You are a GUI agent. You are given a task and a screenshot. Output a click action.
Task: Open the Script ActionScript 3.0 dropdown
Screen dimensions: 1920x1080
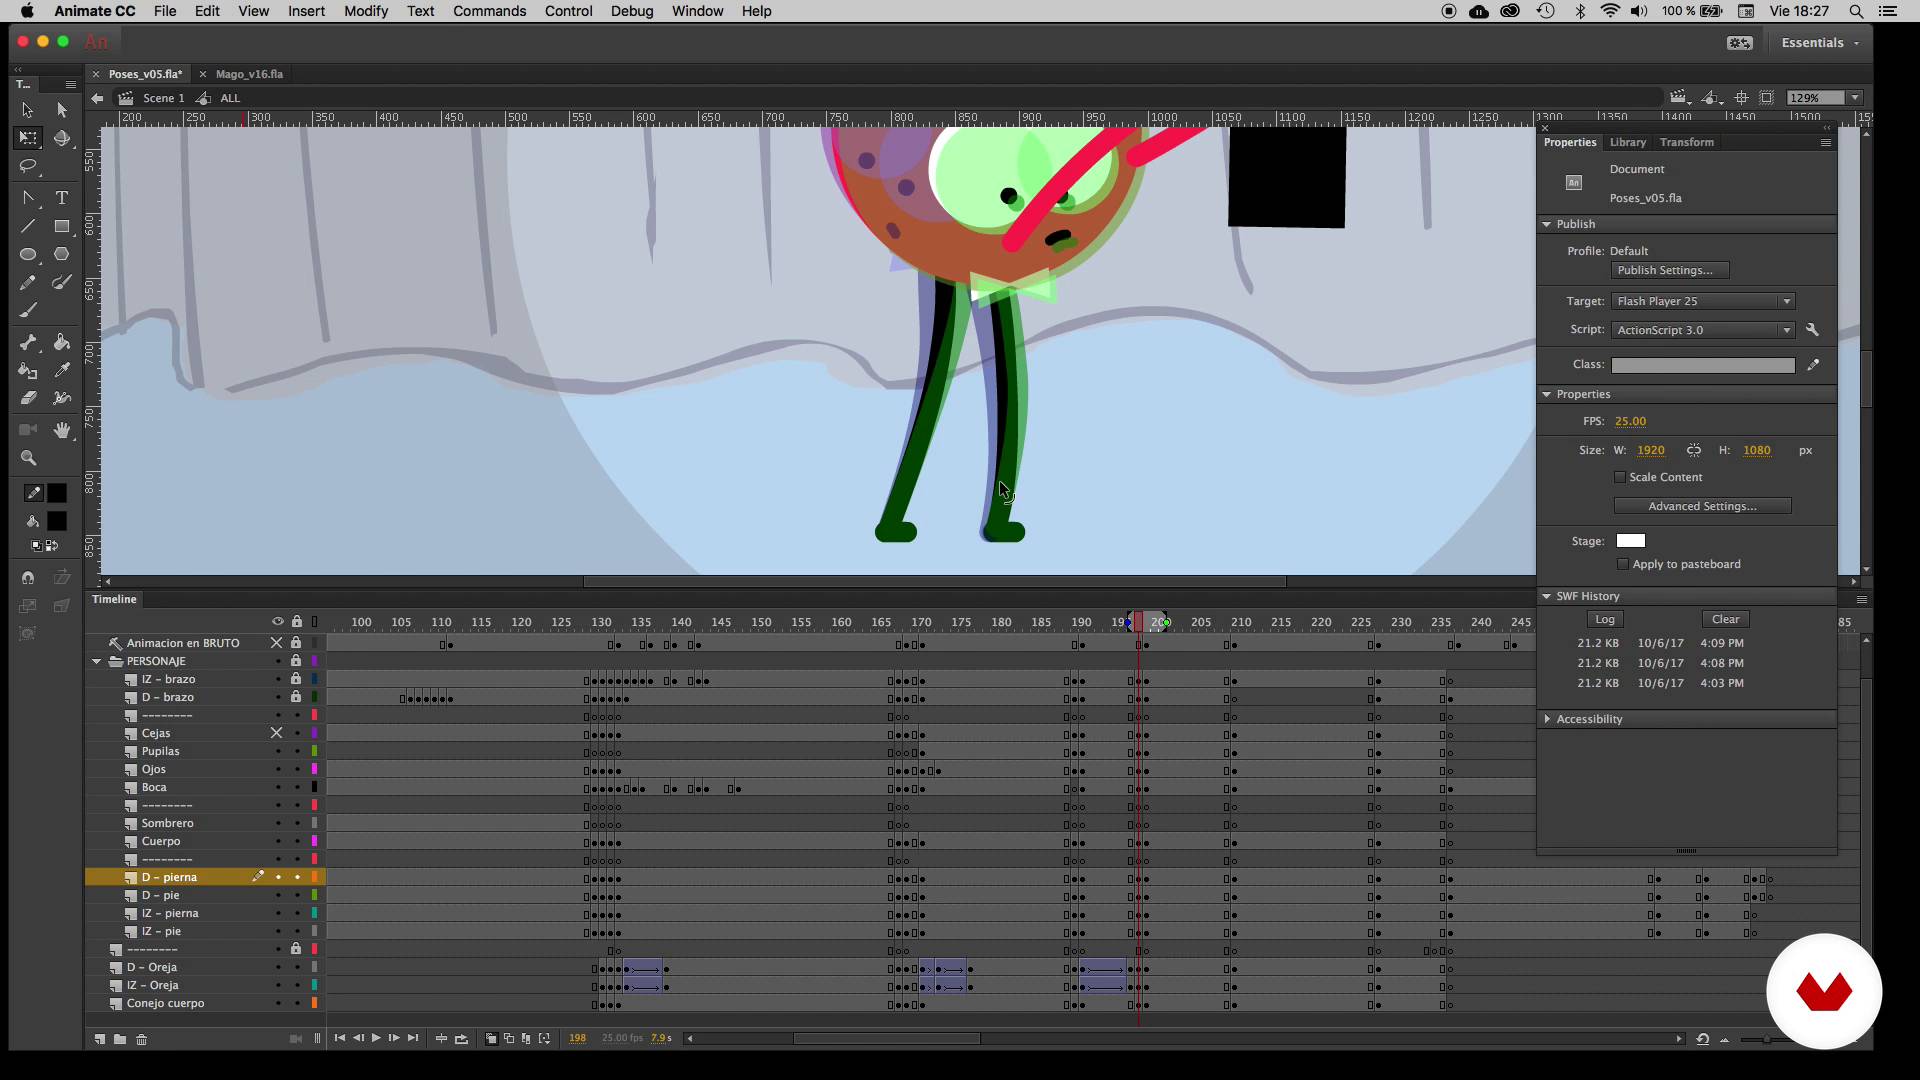point(1703,330)
